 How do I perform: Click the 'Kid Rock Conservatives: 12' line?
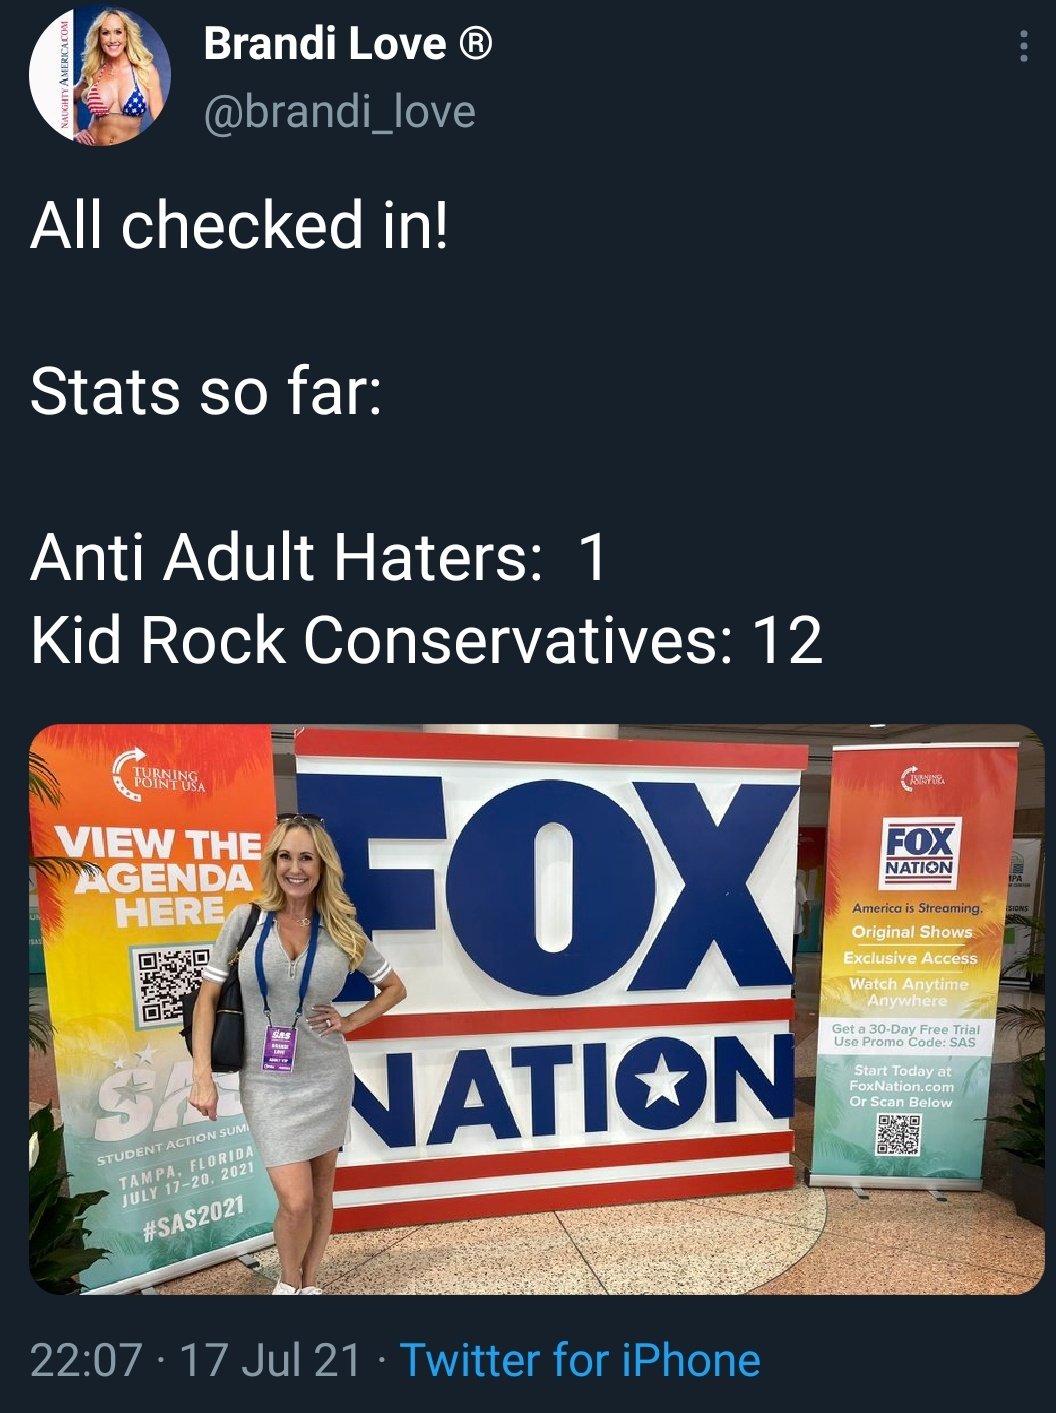pos(427,640)
